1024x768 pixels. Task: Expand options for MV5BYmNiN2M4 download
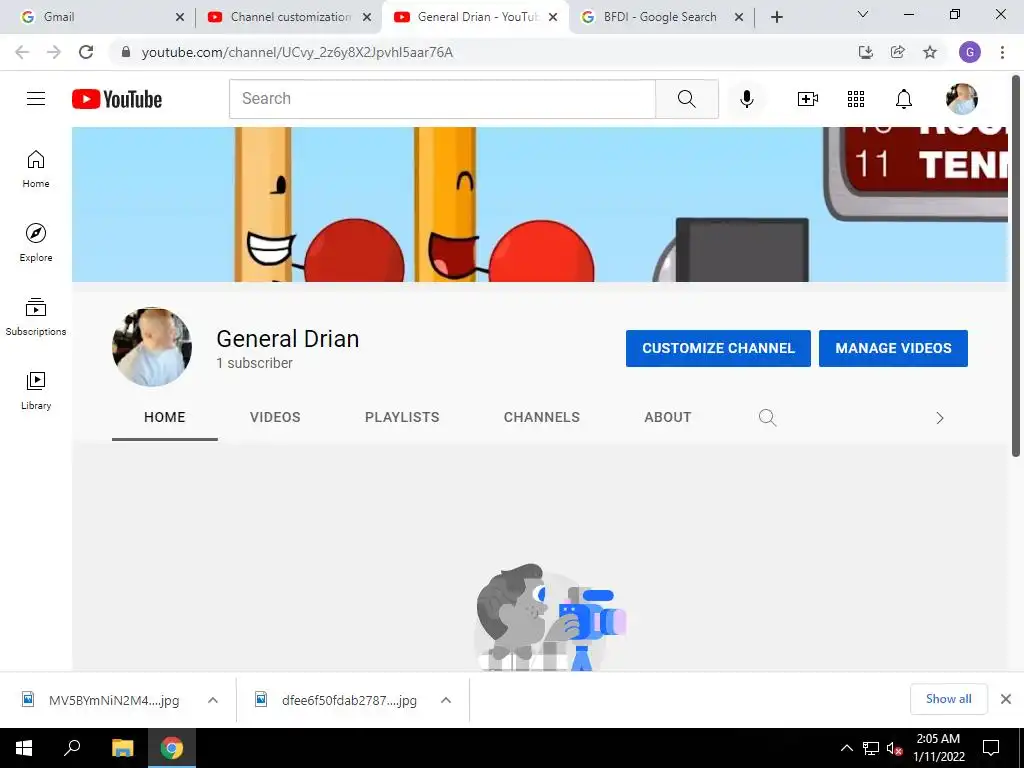click(213, 700)
